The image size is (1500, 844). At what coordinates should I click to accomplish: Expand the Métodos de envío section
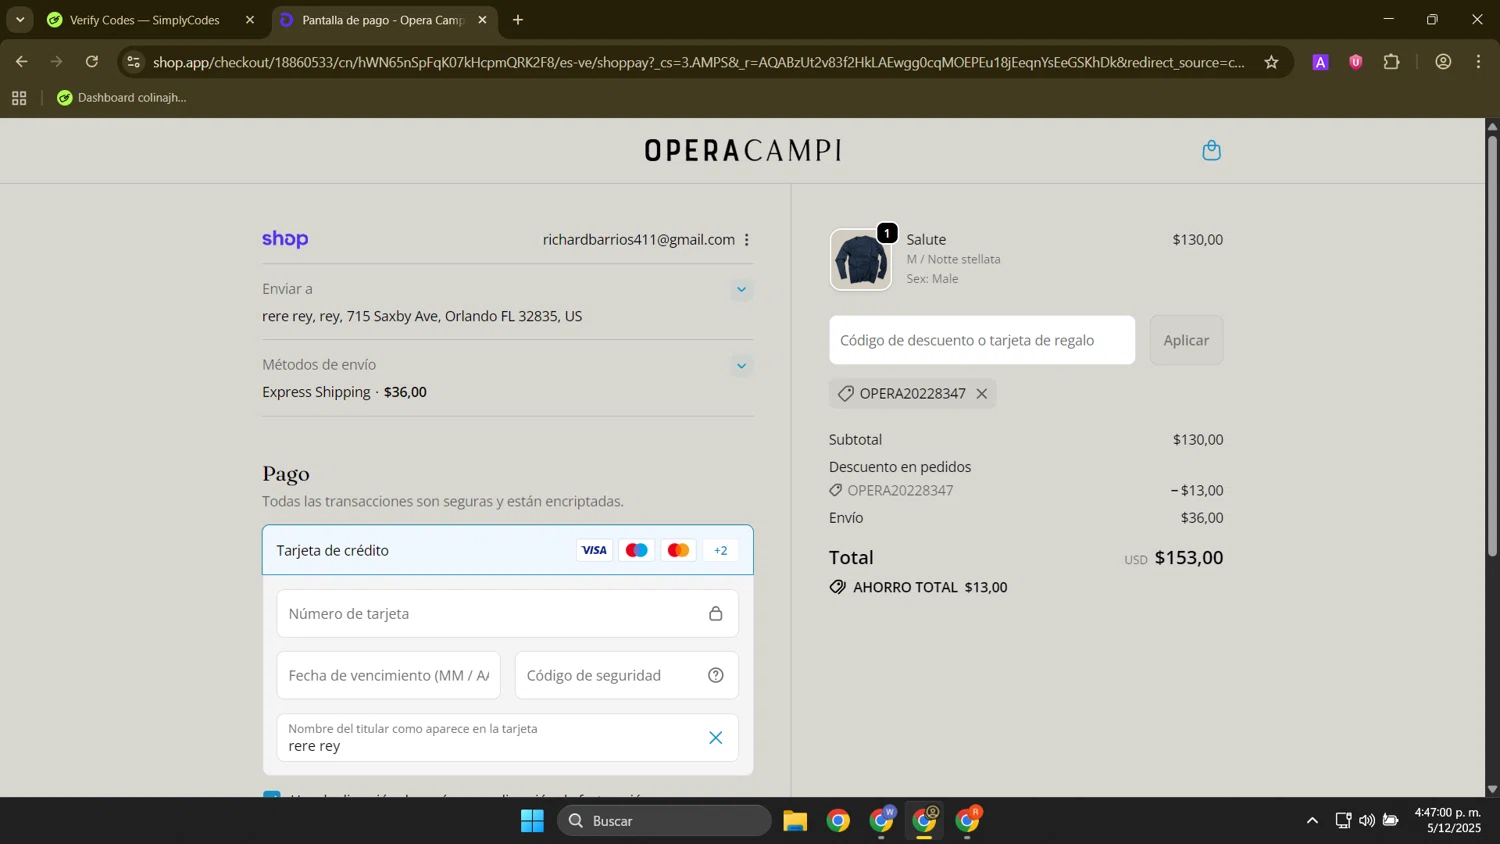pyautogui.click(x=741, y=365)
